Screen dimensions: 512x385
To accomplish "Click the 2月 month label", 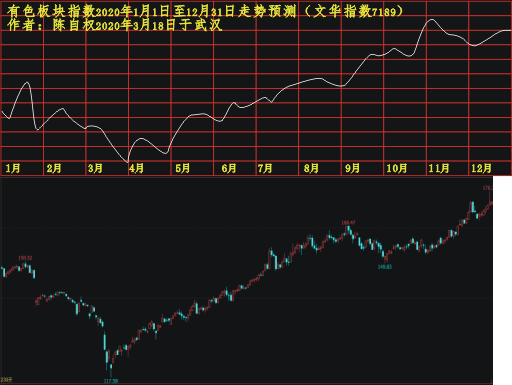I will point(54,169).
